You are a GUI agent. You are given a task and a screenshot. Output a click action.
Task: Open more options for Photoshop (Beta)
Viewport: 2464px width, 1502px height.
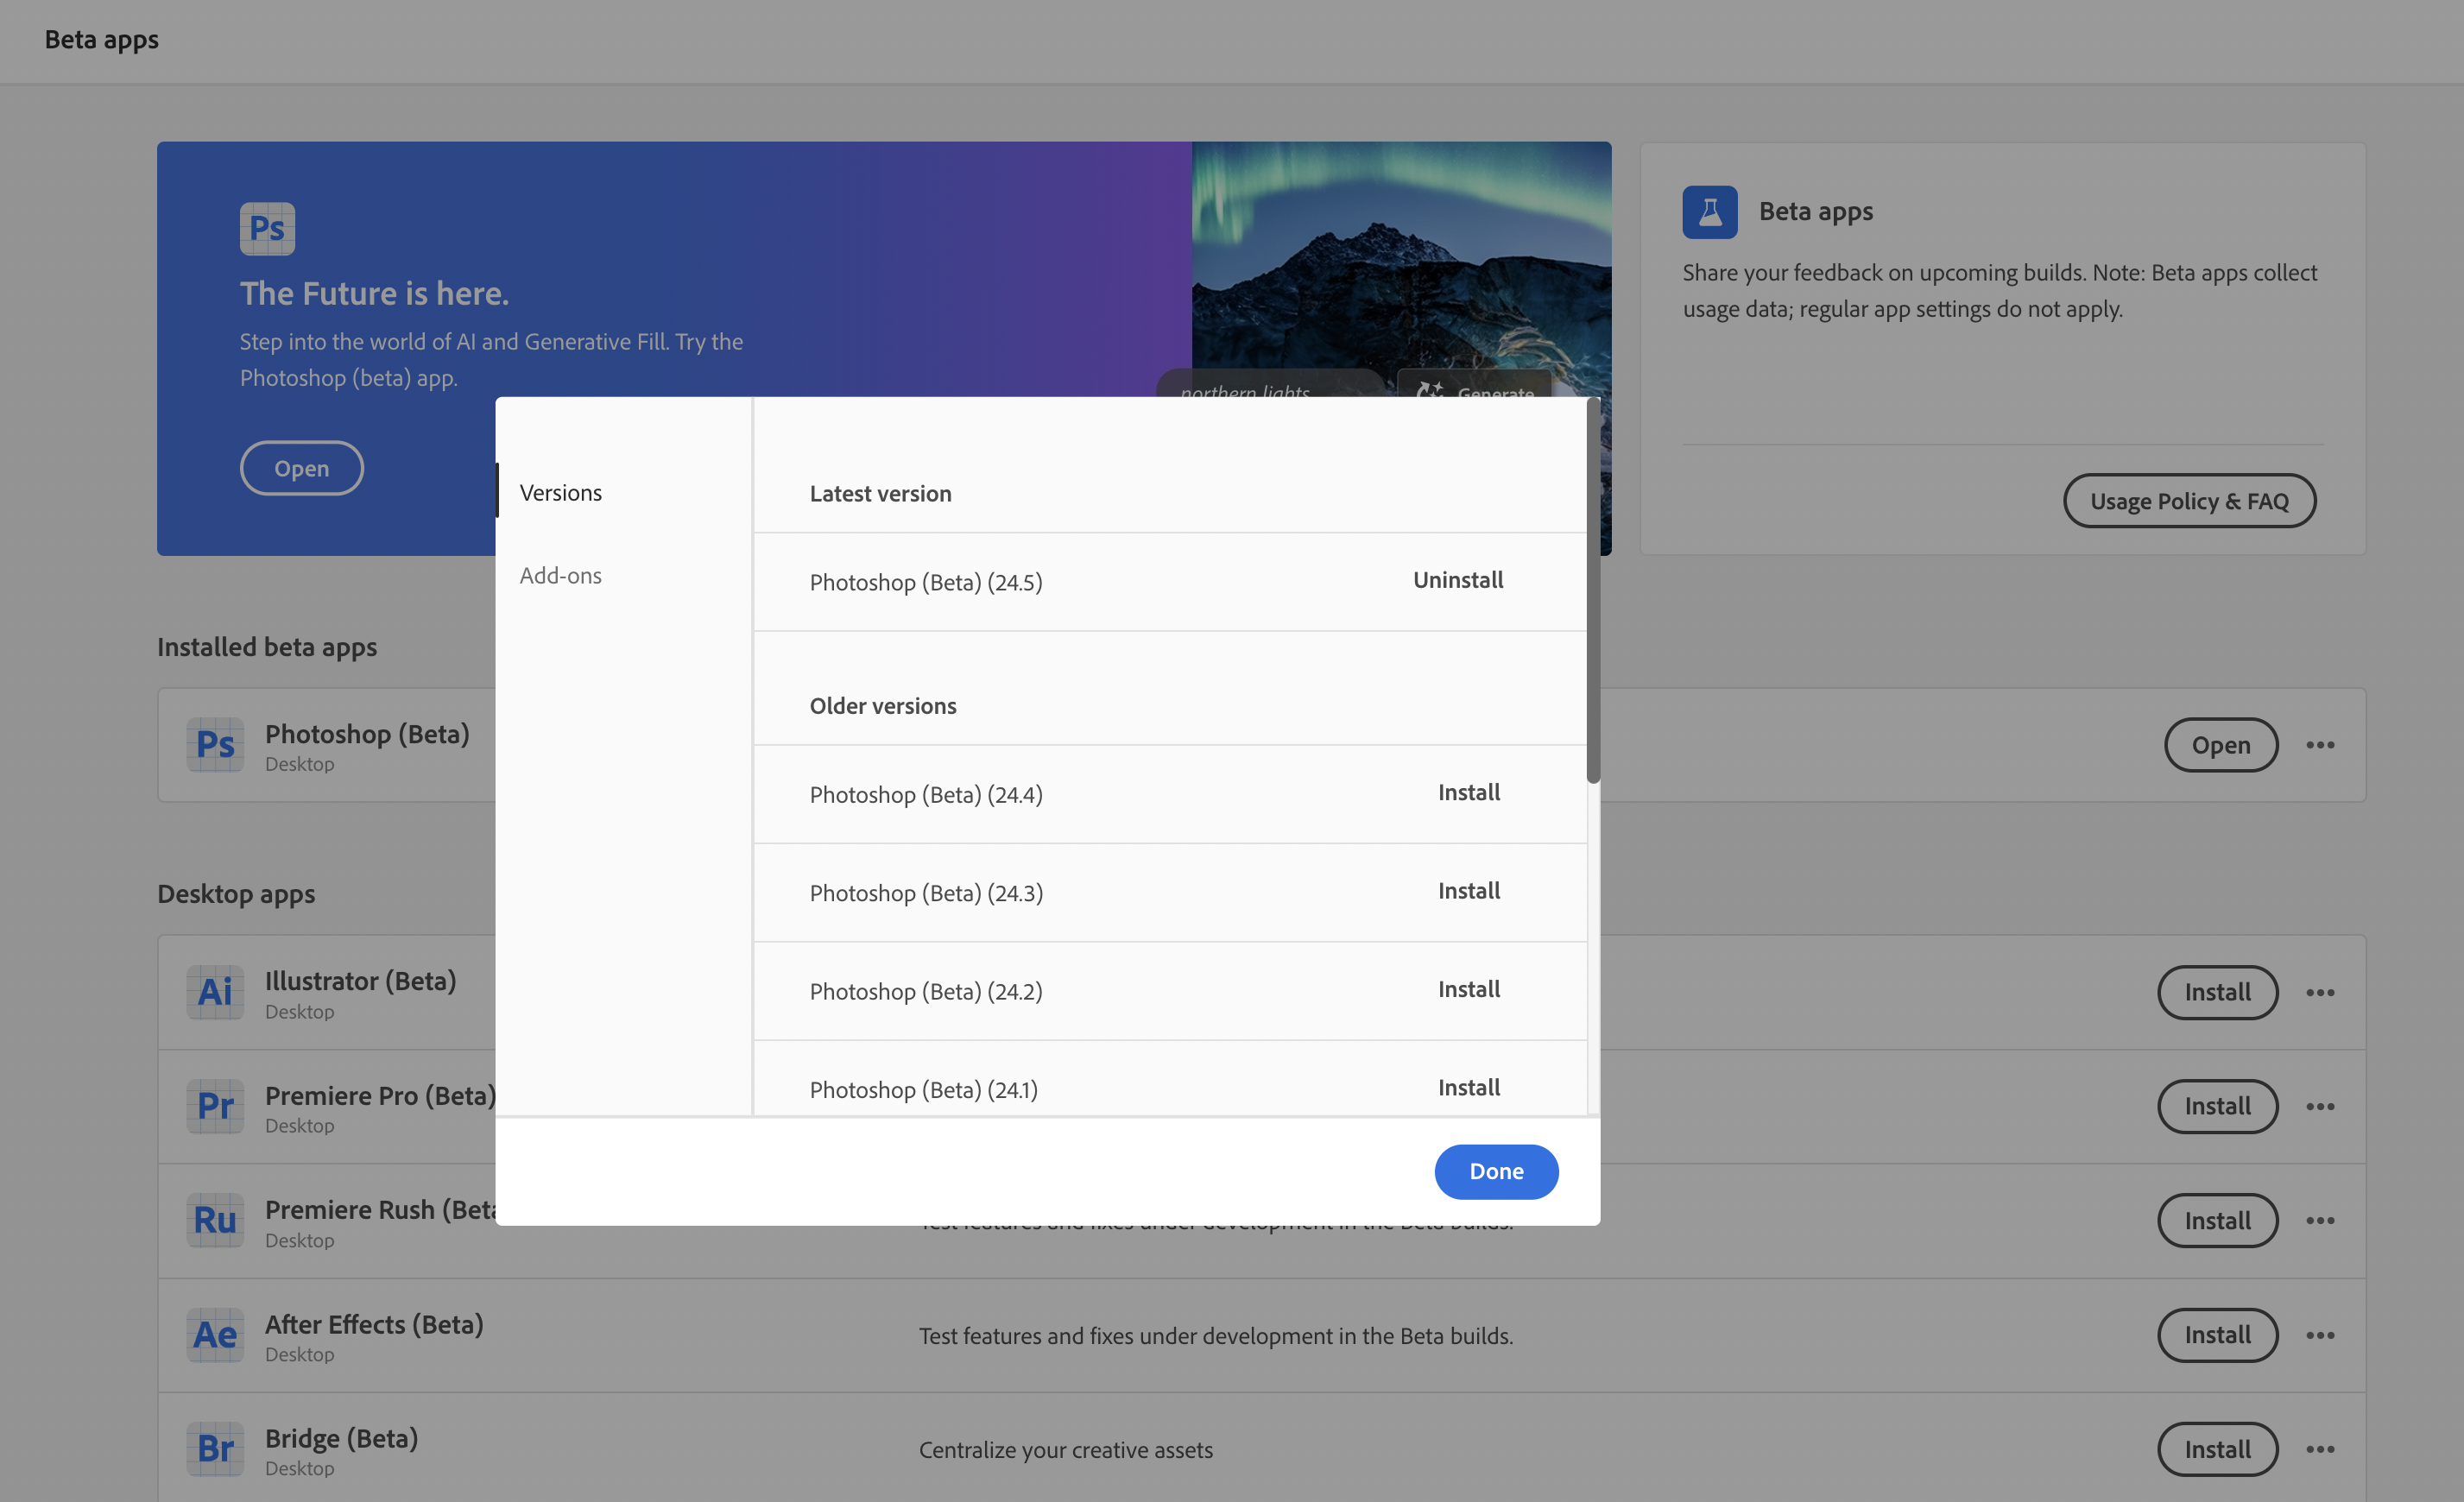pyautogui.click(x=2320, y=745)
